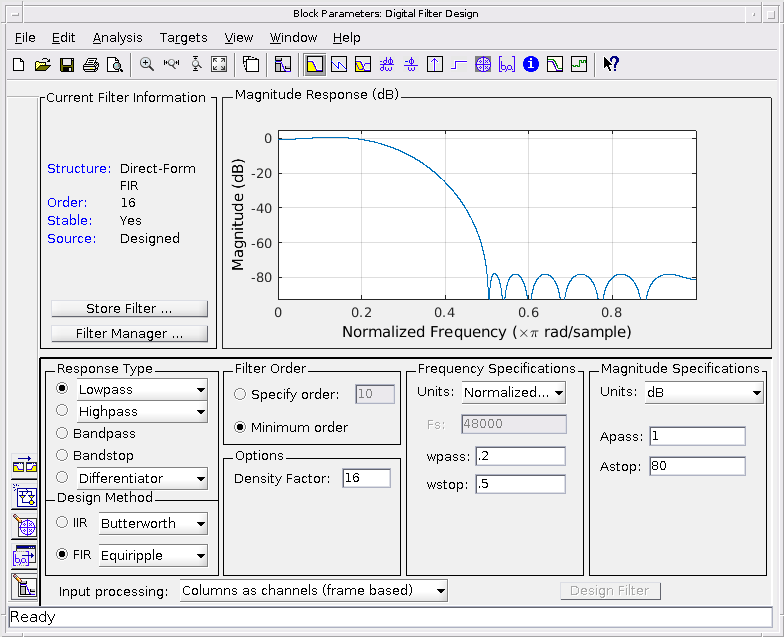Toggle the legend toolbar icon

250,64
